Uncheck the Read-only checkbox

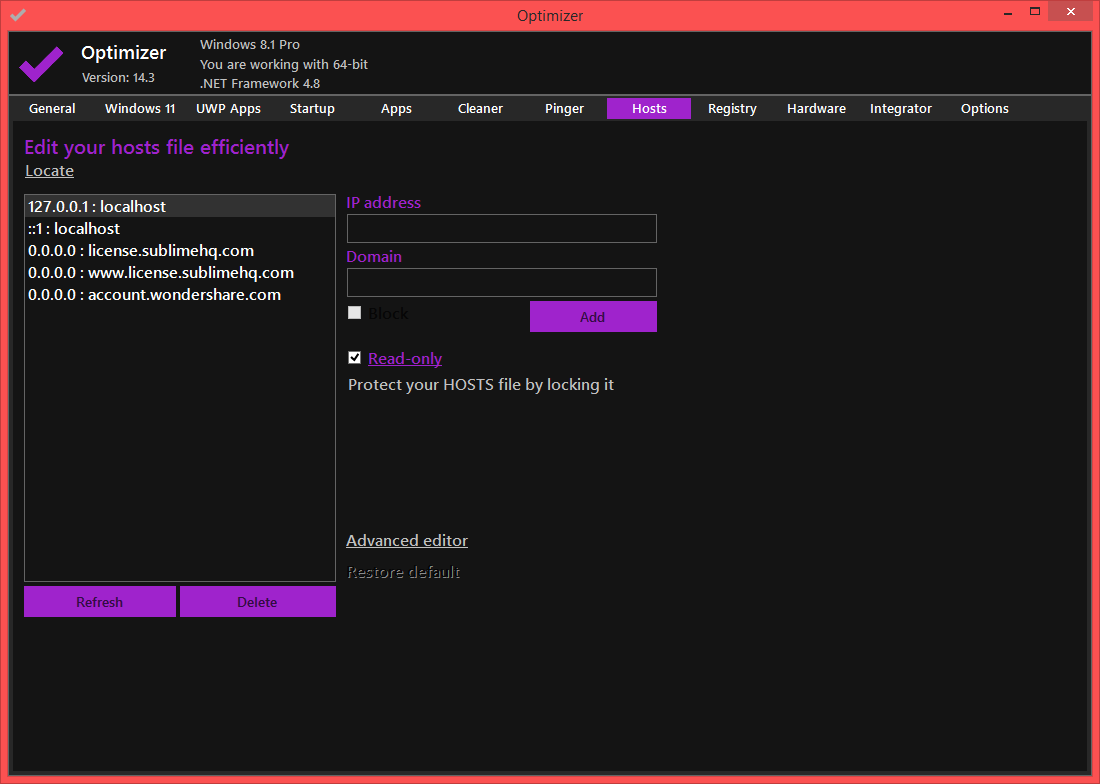(354, 358)
